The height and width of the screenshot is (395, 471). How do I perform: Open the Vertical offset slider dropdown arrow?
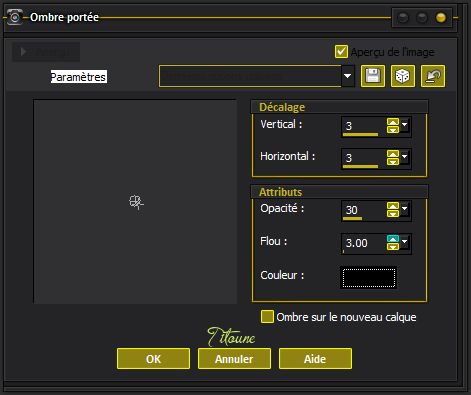(404, 125)
